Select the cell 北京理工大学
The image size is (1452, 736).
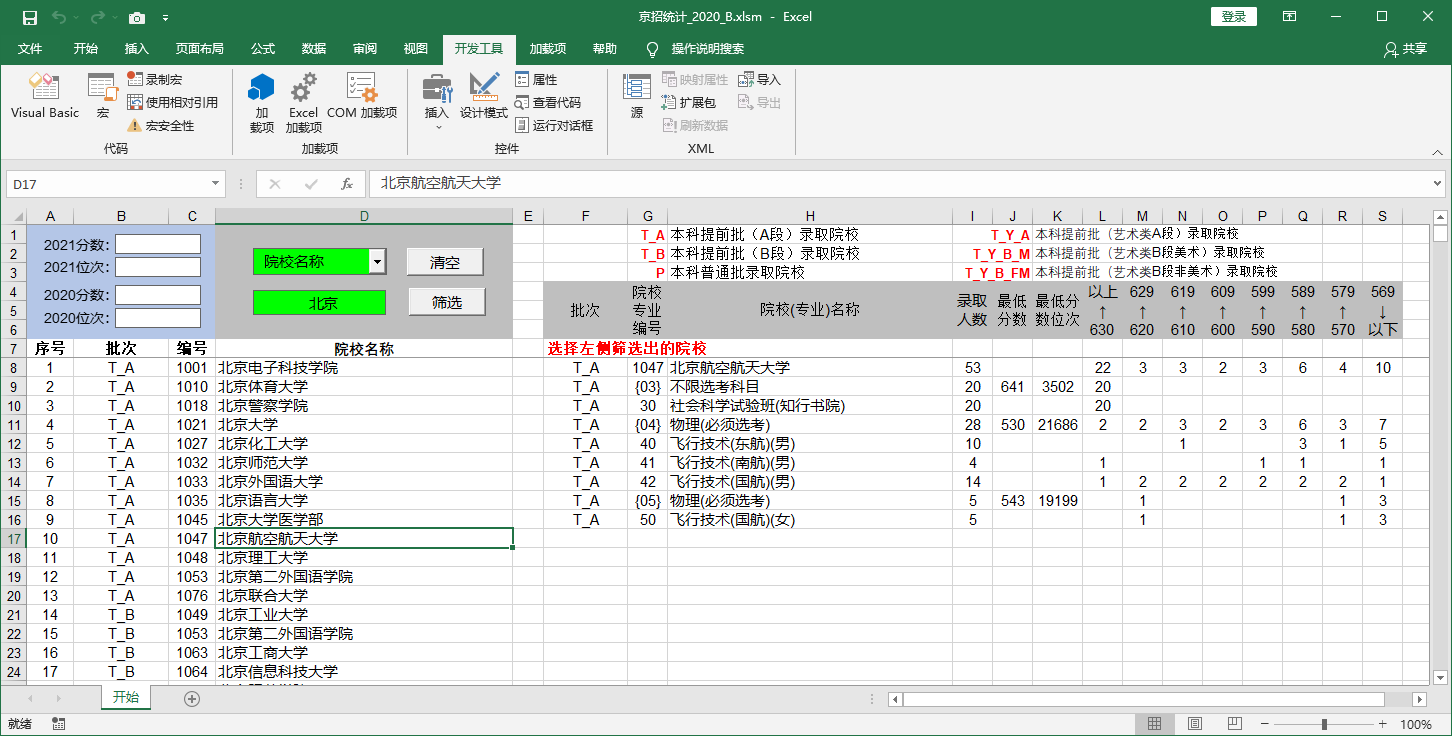(x=364, y=557)
